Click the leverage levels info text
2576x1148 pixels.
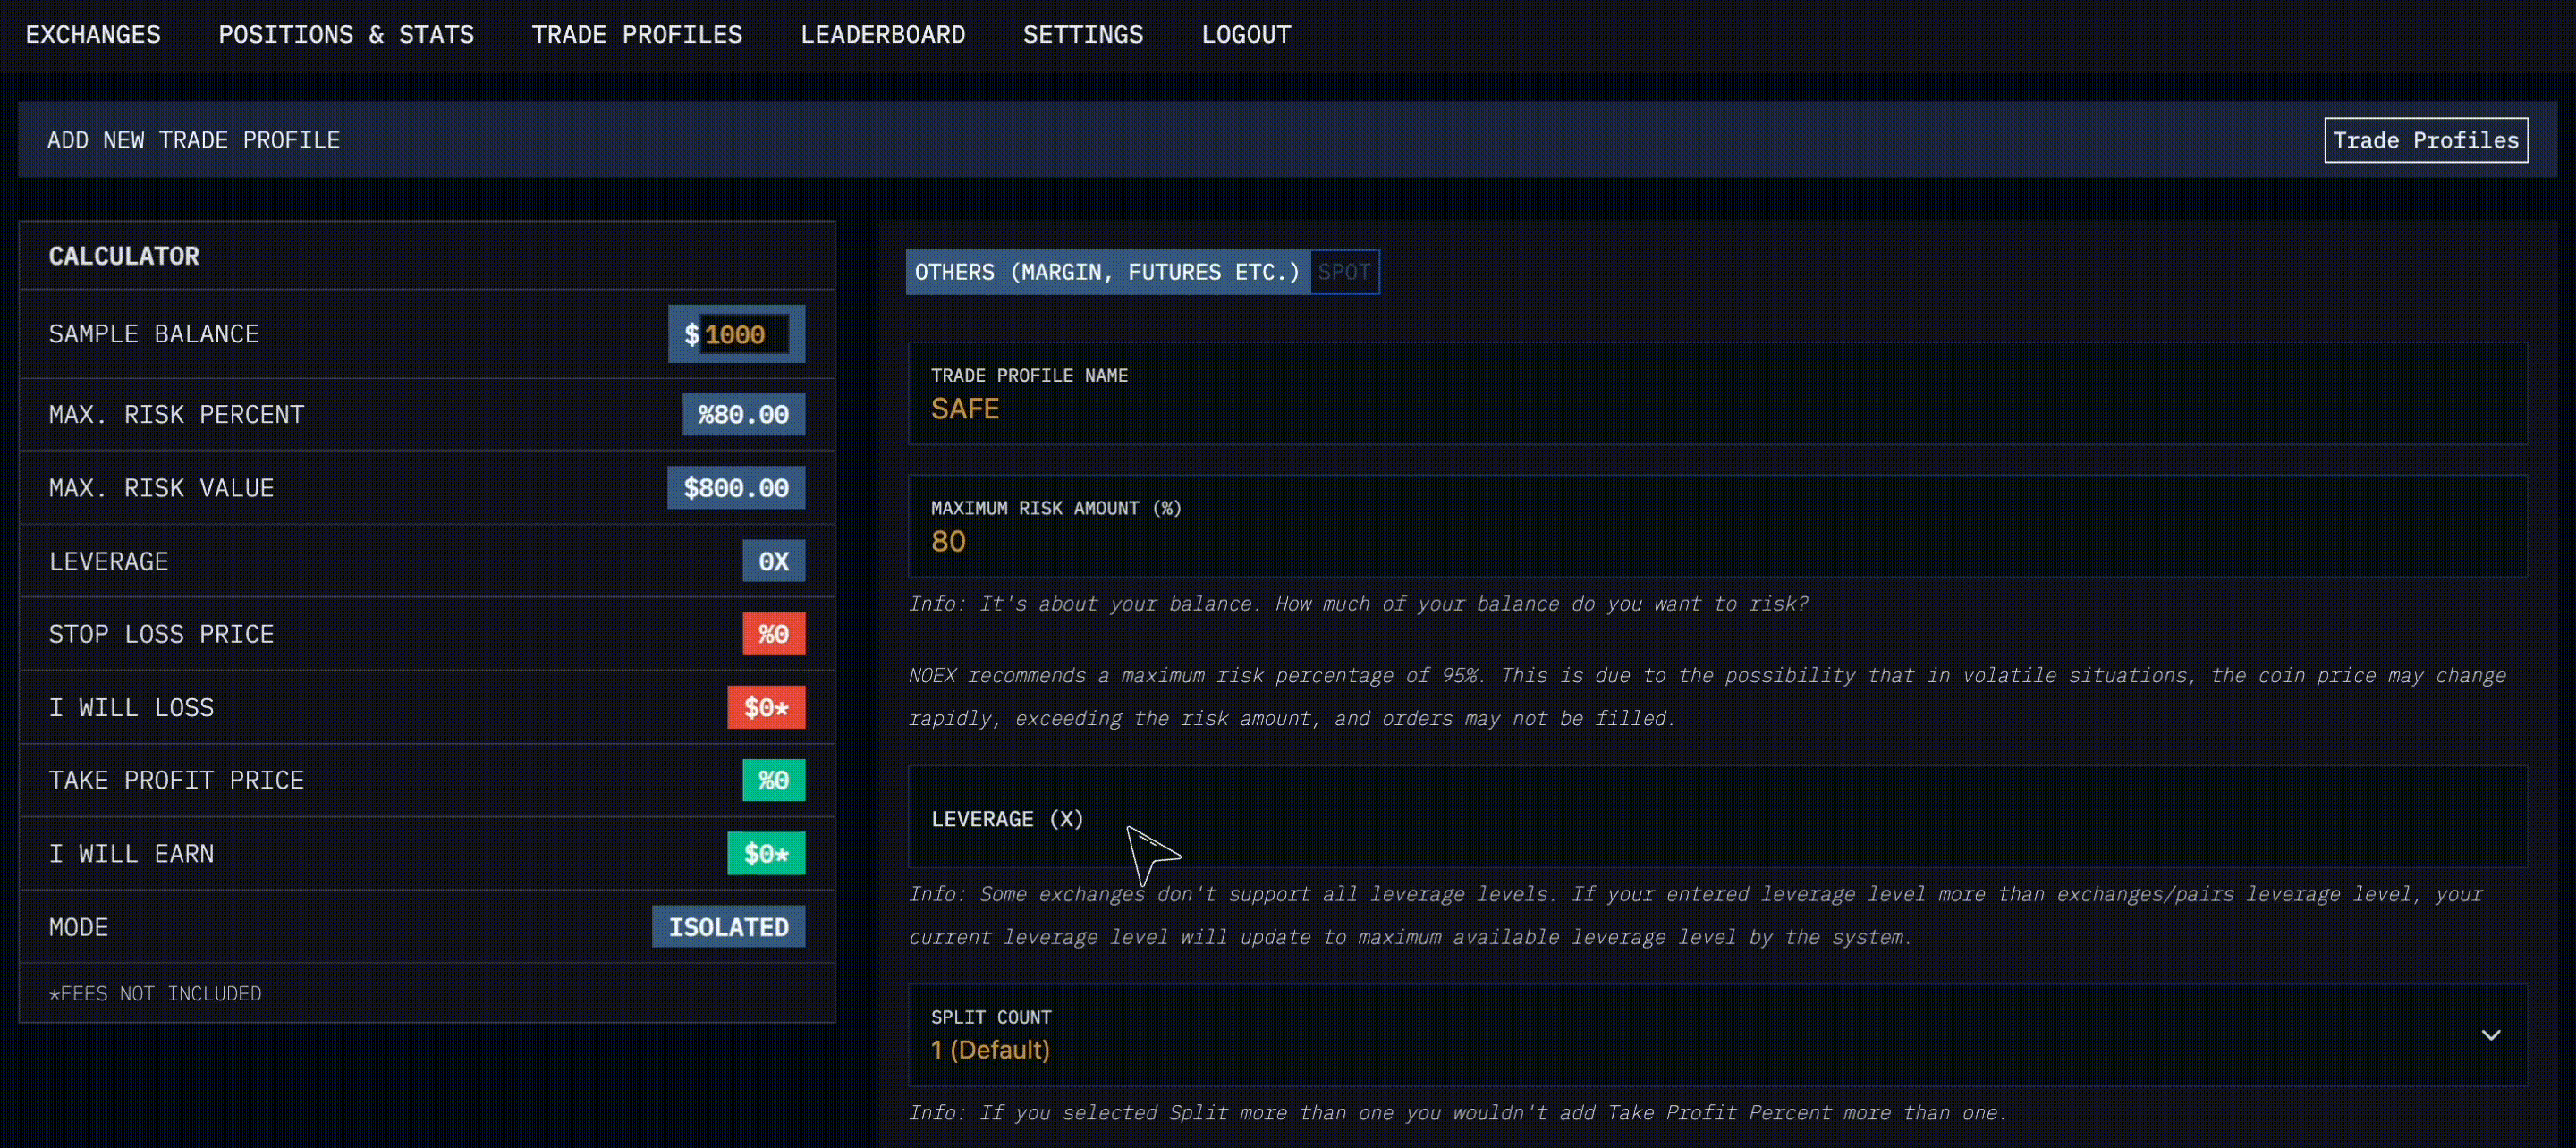point(1696,916)
